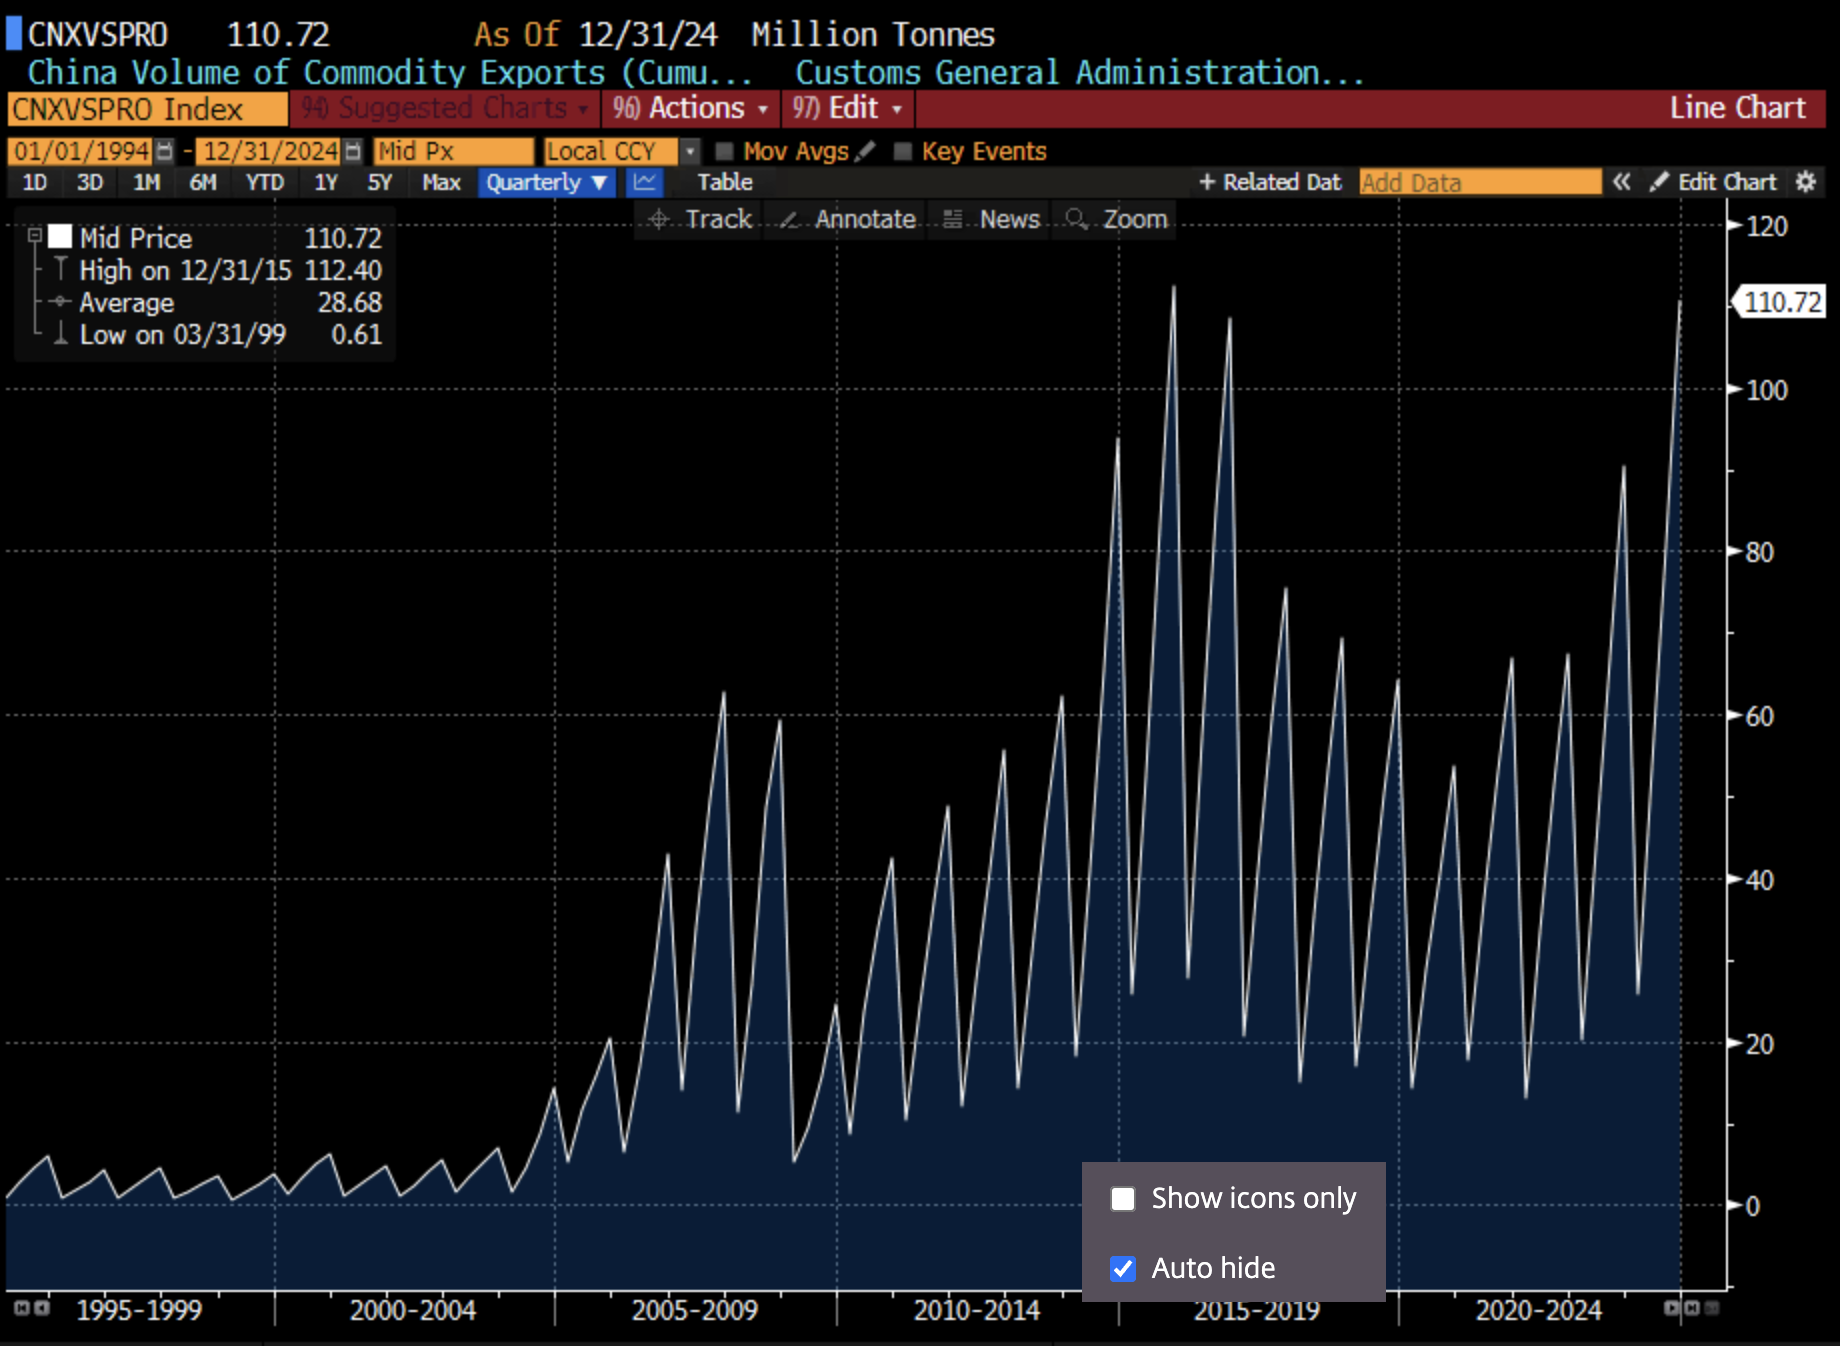Click the News list icon
Viewport: 1840px width, 1346px height.
pyautogui.click(x=953, y=219)
